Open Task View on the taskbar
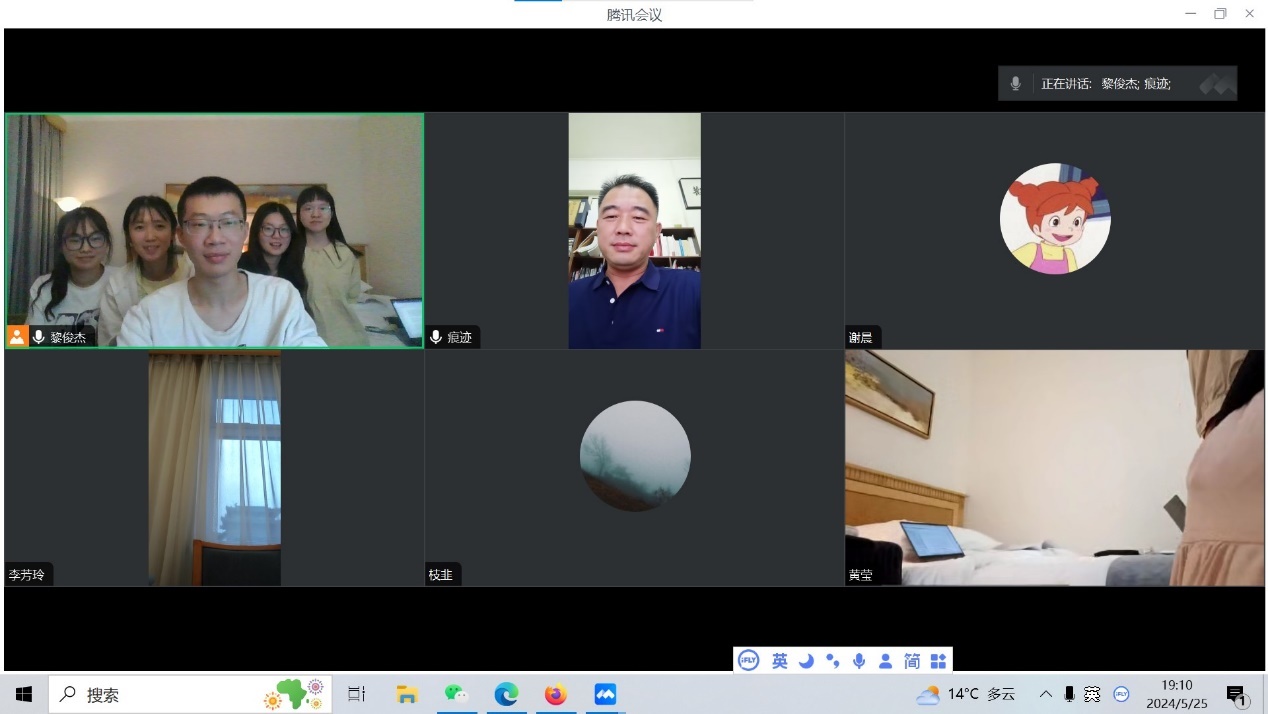The height and width of the screenshot is (714, 1268). pos(357,694)
